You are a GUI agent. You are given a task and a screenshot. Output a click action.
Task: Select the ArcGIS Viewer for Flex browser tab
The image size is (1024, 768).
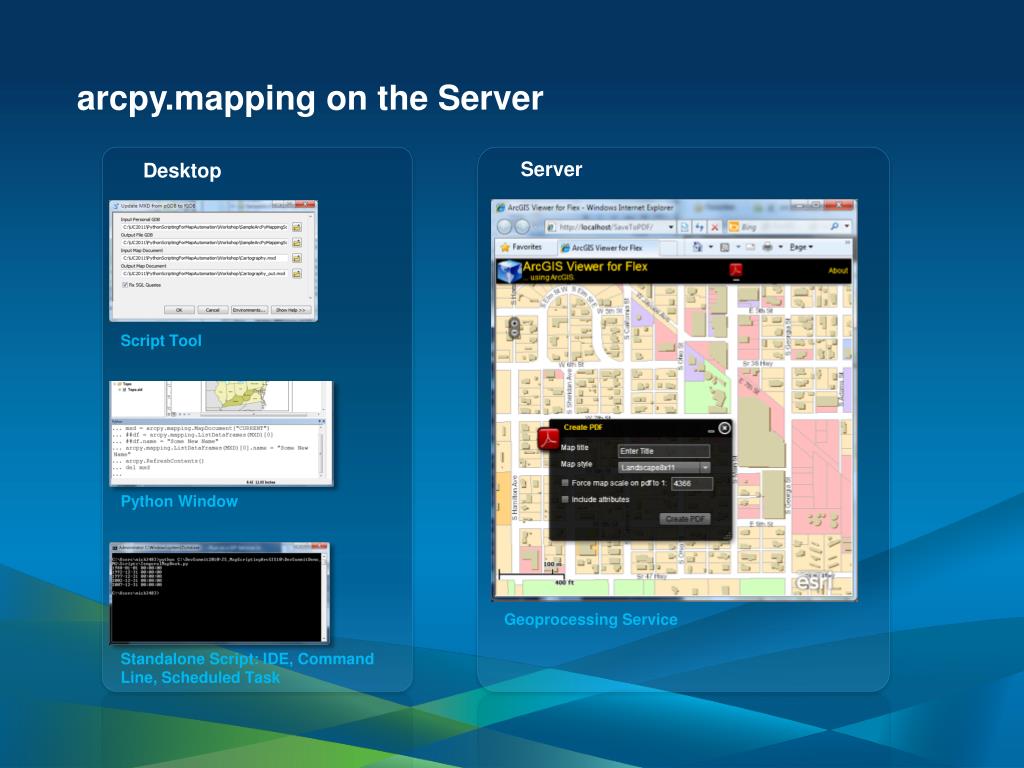click(x=608, y=248)
